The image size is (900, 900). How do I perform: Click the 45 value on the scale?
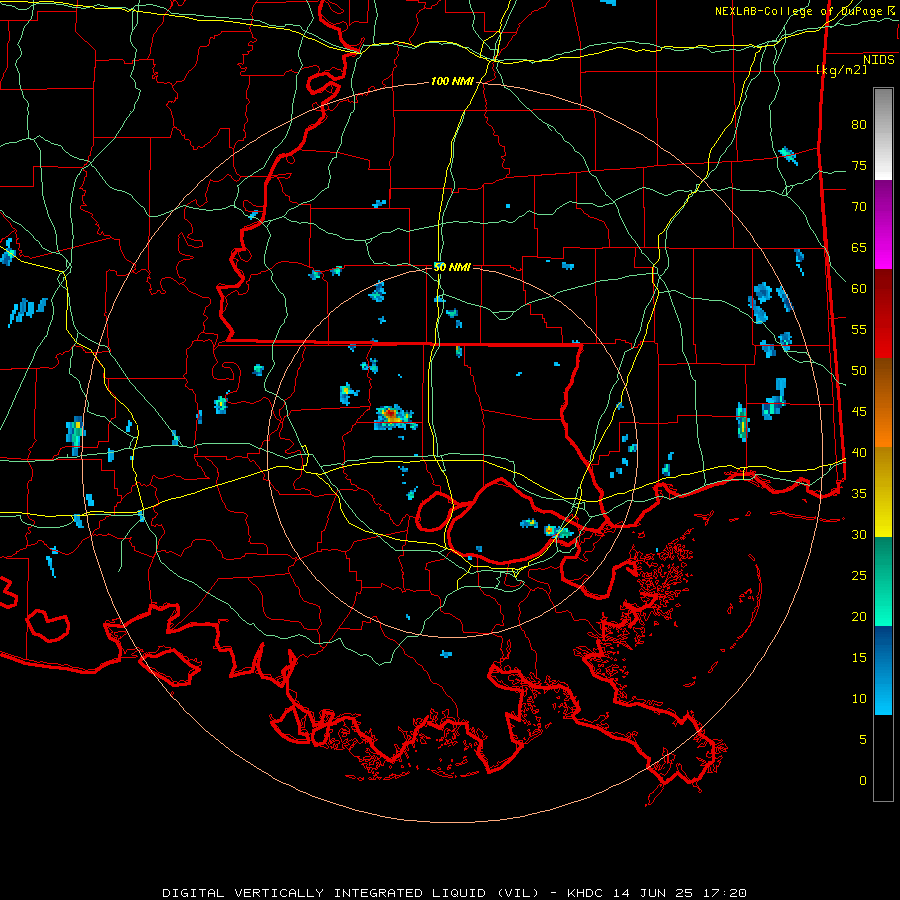pos(859,412)
